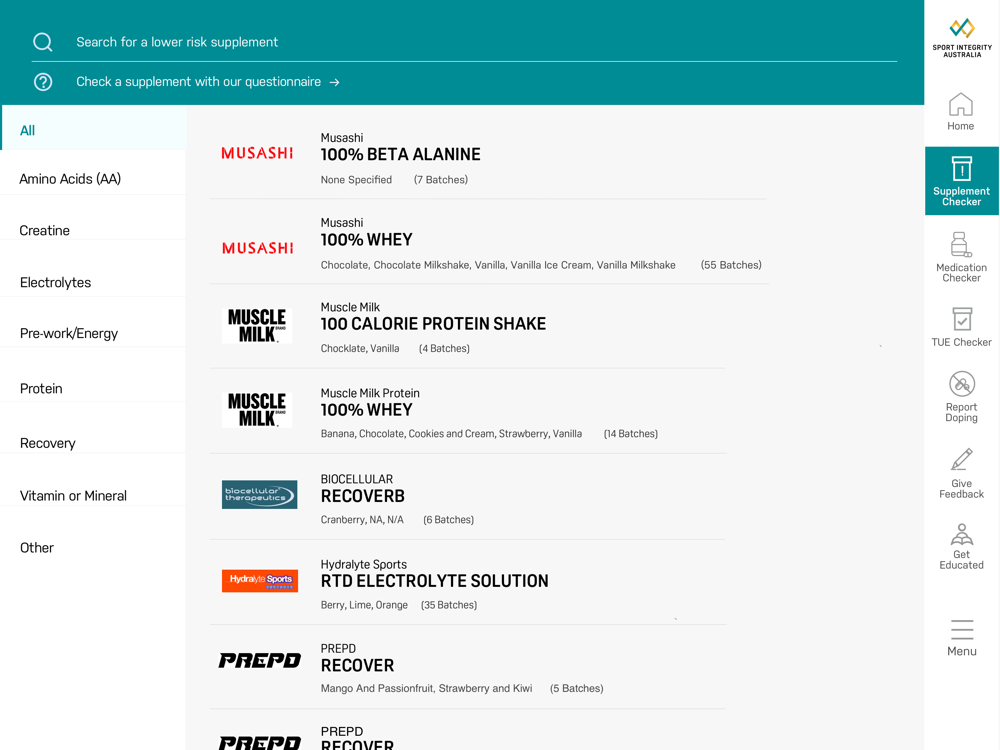Click the arrow after questionnaire link
The width and height of the screenshot is (1000, 750).
pos(334,82)
